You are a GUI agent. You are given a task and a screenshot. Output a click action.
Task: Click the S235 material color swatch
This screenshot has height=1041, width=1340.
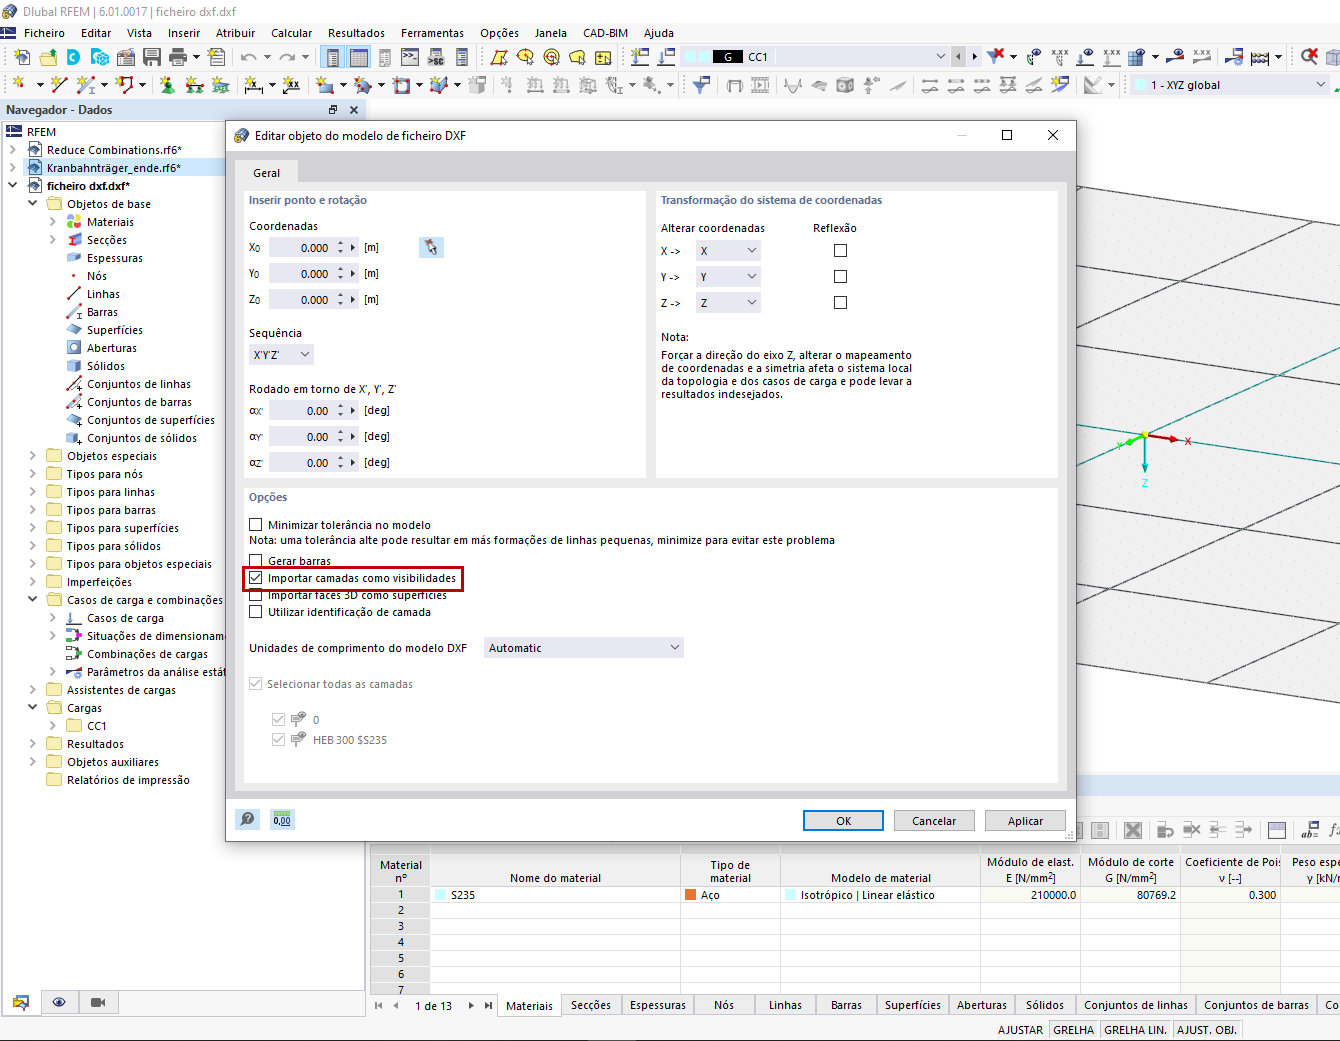pyautogui.click(x=440, y=895)
